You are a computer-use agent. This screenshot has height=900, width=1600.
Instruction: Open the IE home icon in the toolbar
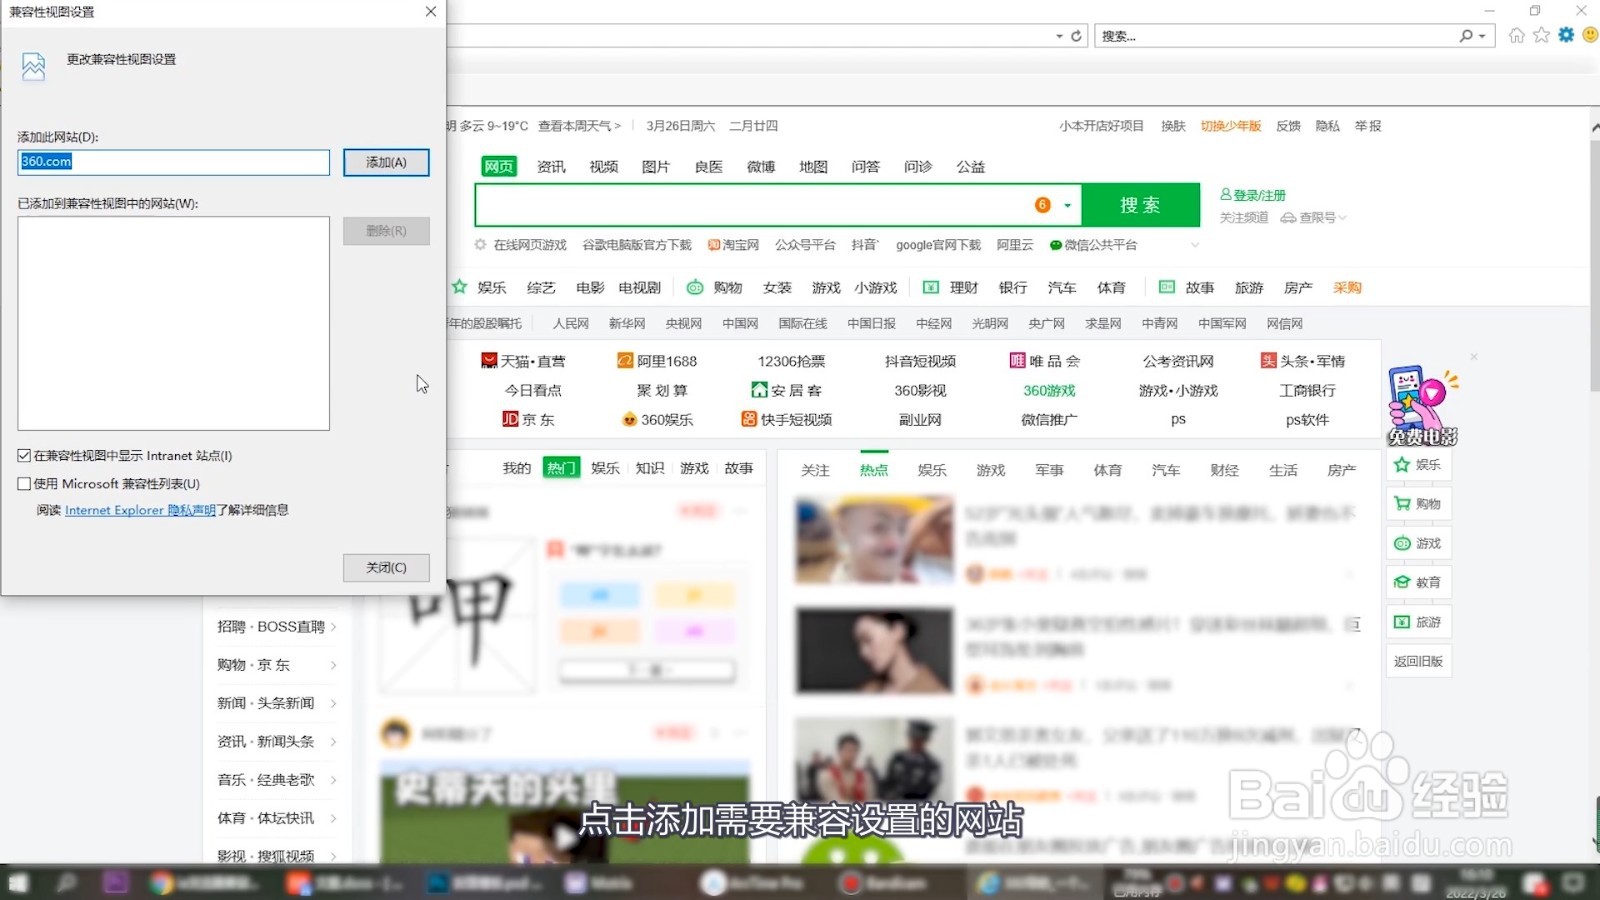click(1516, 36)
